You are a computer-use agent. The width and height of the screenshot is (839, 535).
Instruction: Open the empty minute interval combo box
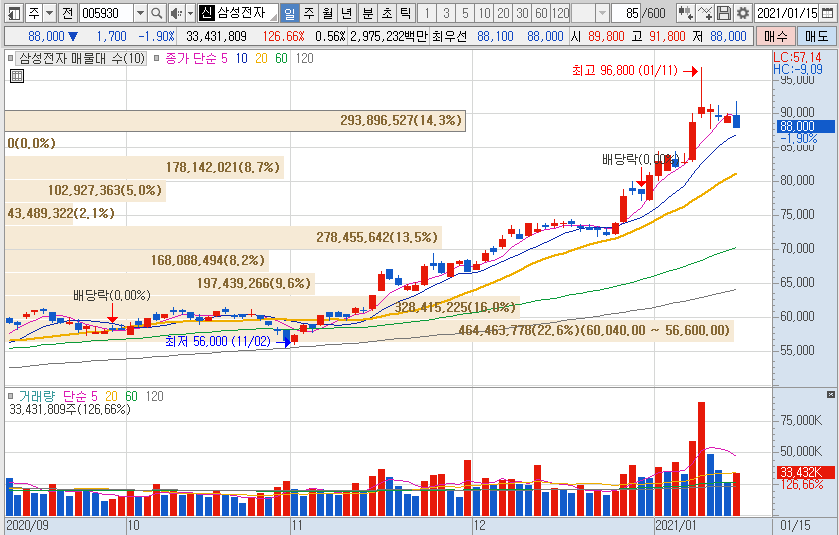click(x=590, y=13)
